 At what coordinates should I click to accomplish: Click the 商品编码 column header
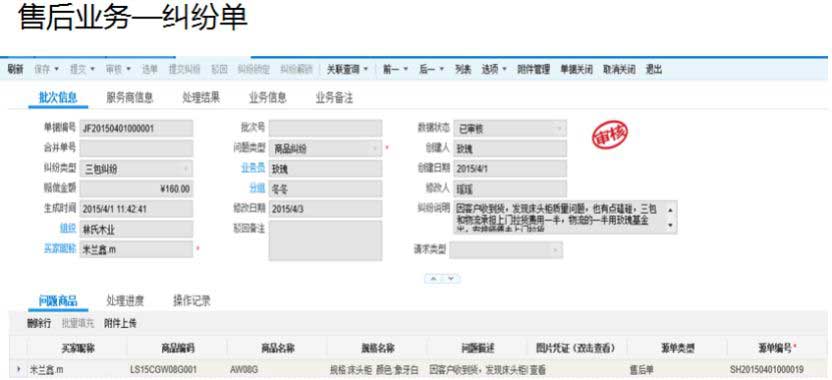[x=178, y=349]
